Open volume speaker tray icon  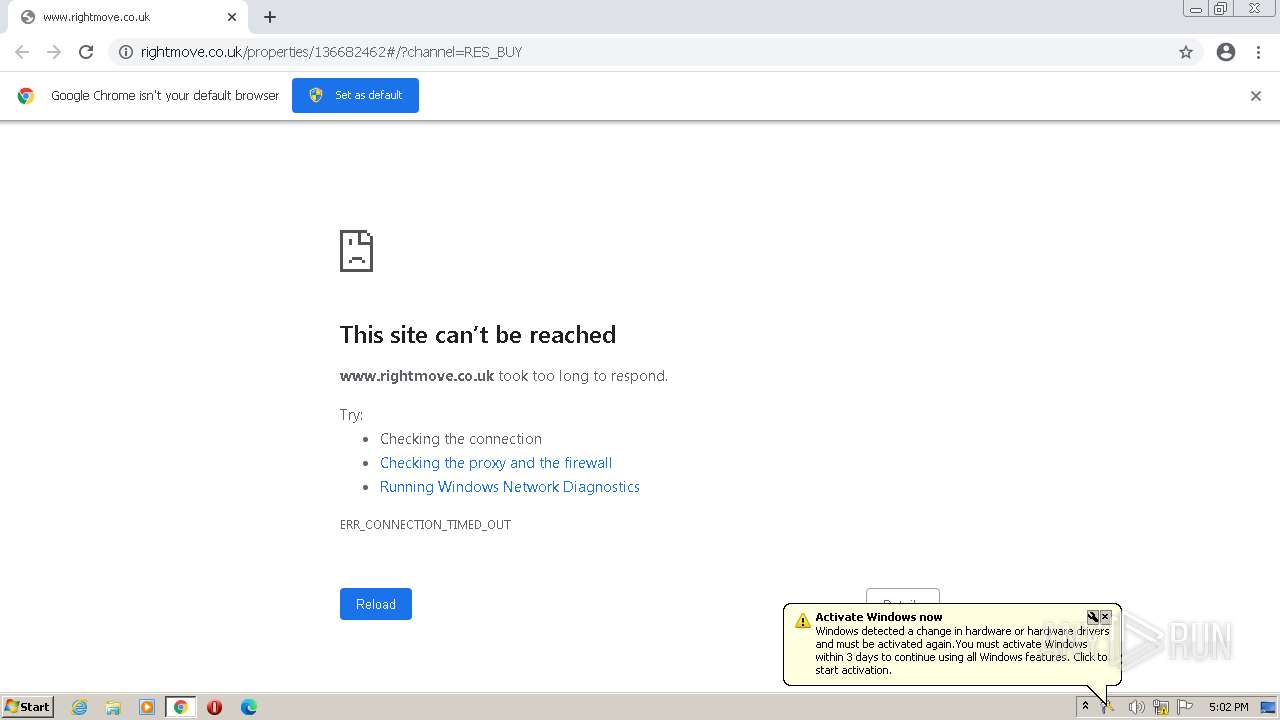click(x=1136, y=707)
